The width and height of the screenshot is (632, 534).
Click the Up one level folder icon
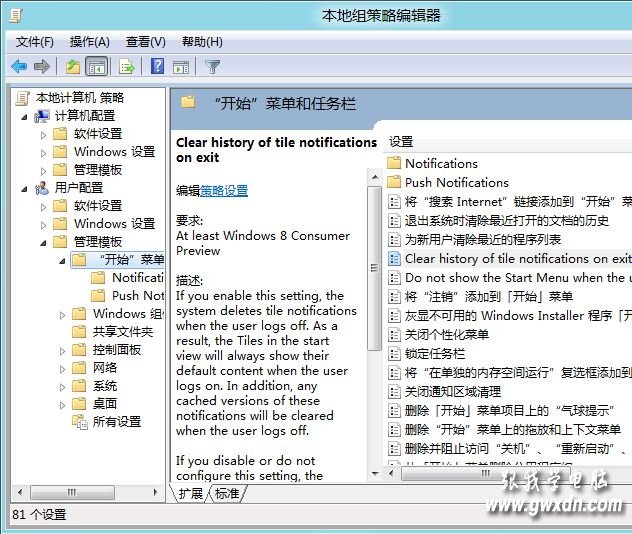pyautogui.click(x=73, y=66)
